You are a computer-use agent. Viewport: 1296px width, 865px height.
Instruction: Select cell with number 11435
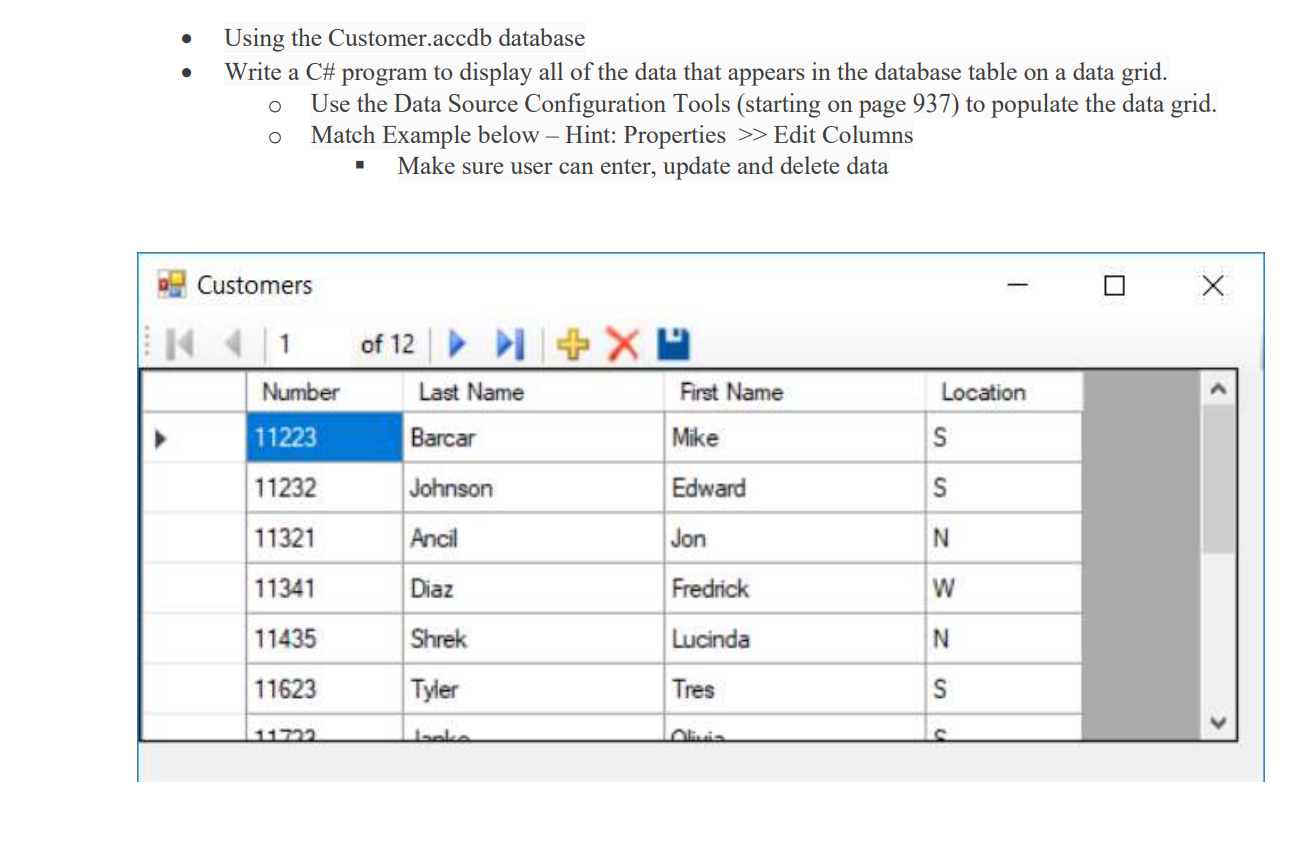324,638
